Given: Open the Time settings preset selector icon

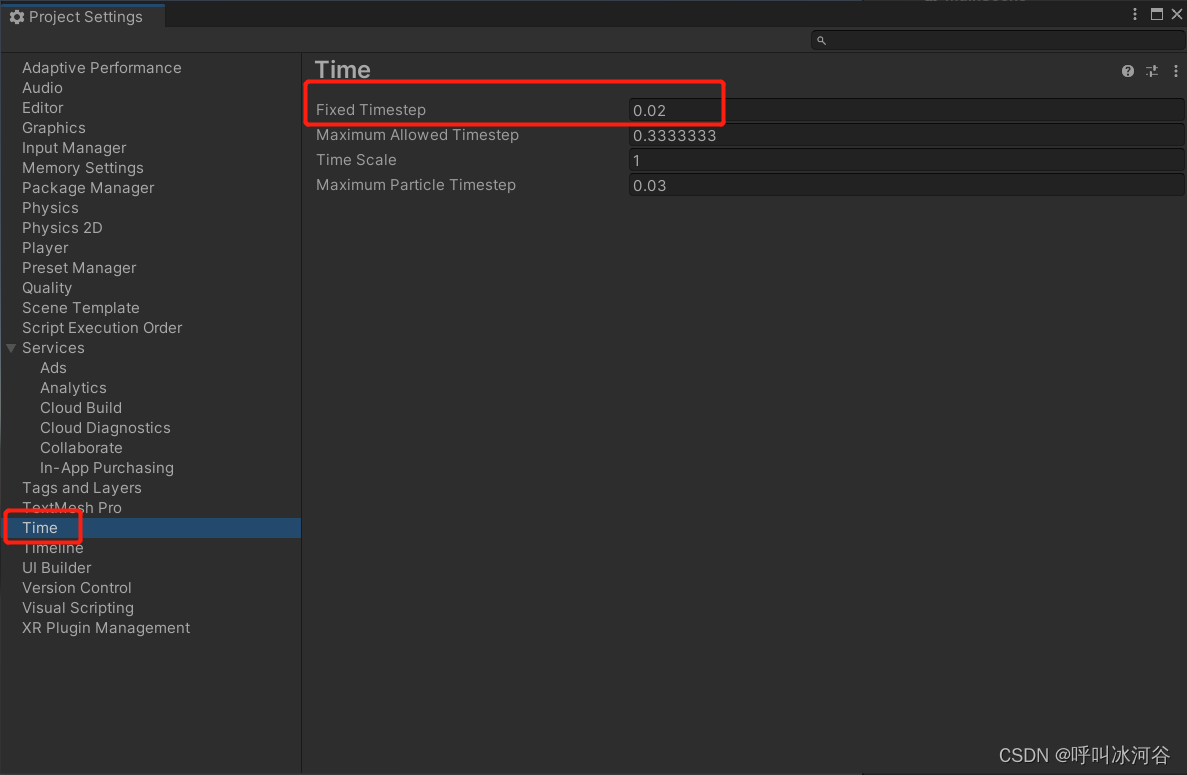Looking at the screenshot, I should pos(1151,71).
